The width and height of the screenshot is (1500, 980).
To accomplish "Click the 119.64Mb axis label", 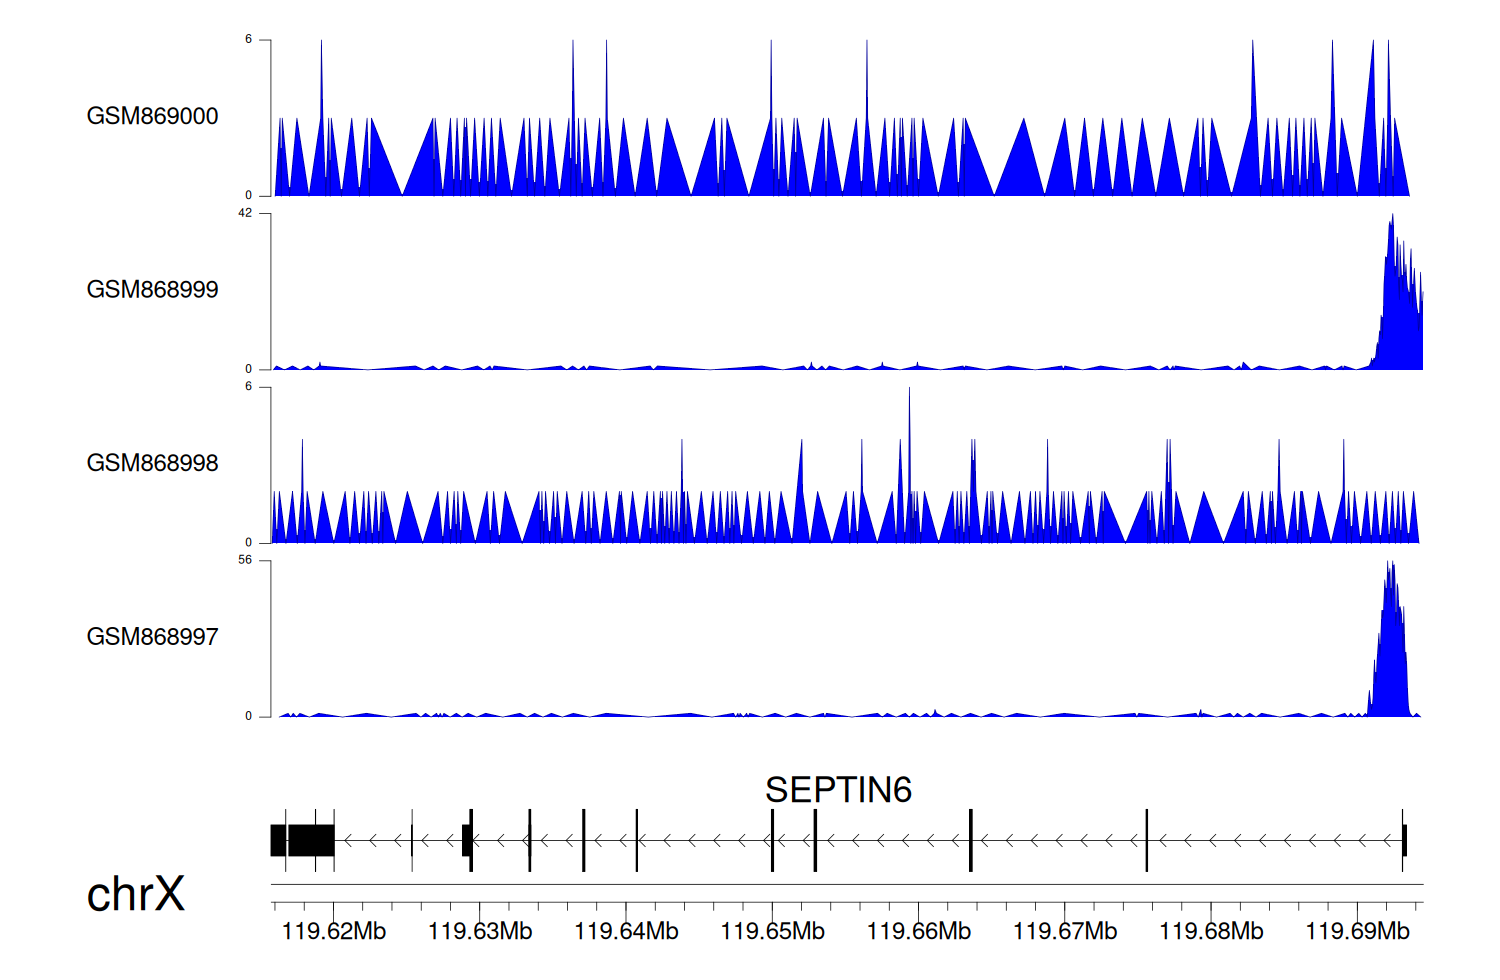I will pos(626,931).
